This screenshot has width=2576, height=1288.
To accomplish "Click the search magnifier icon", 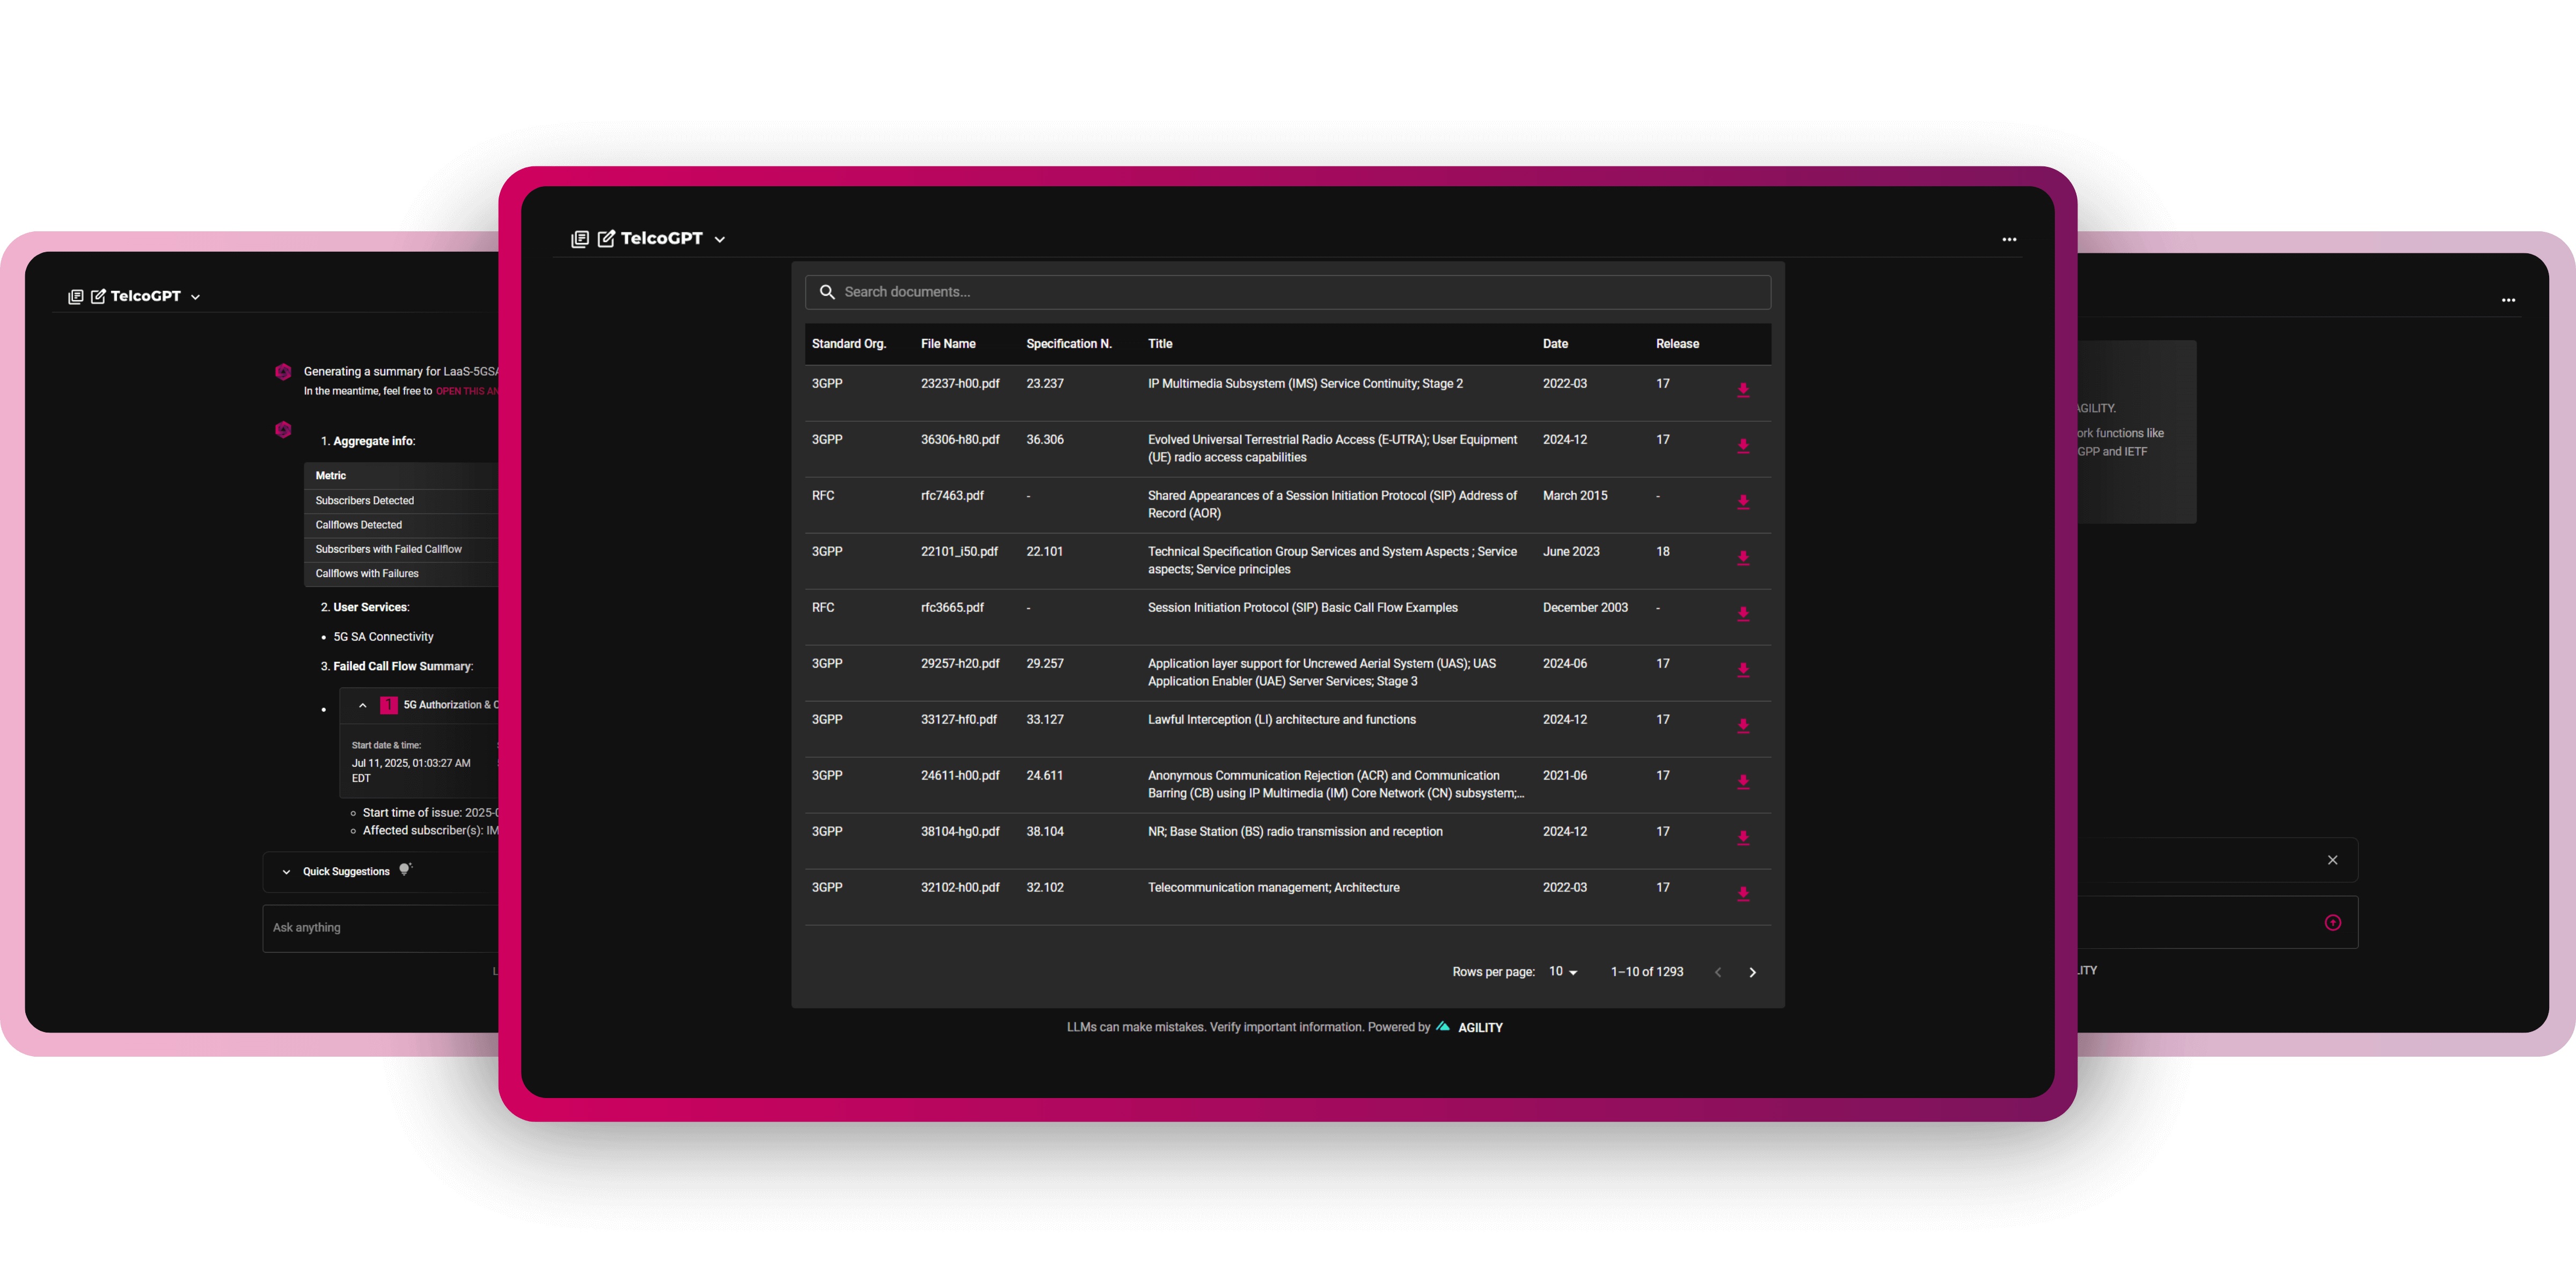I will (827, 292).
